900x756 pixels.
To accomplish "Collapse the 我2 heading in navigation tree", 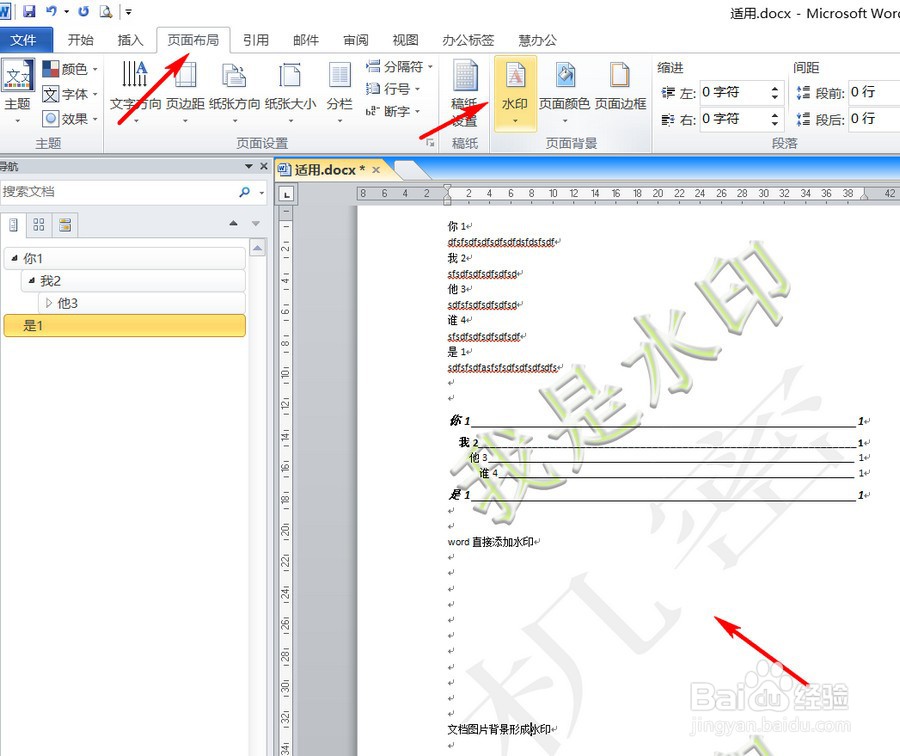I will (32, 281).
